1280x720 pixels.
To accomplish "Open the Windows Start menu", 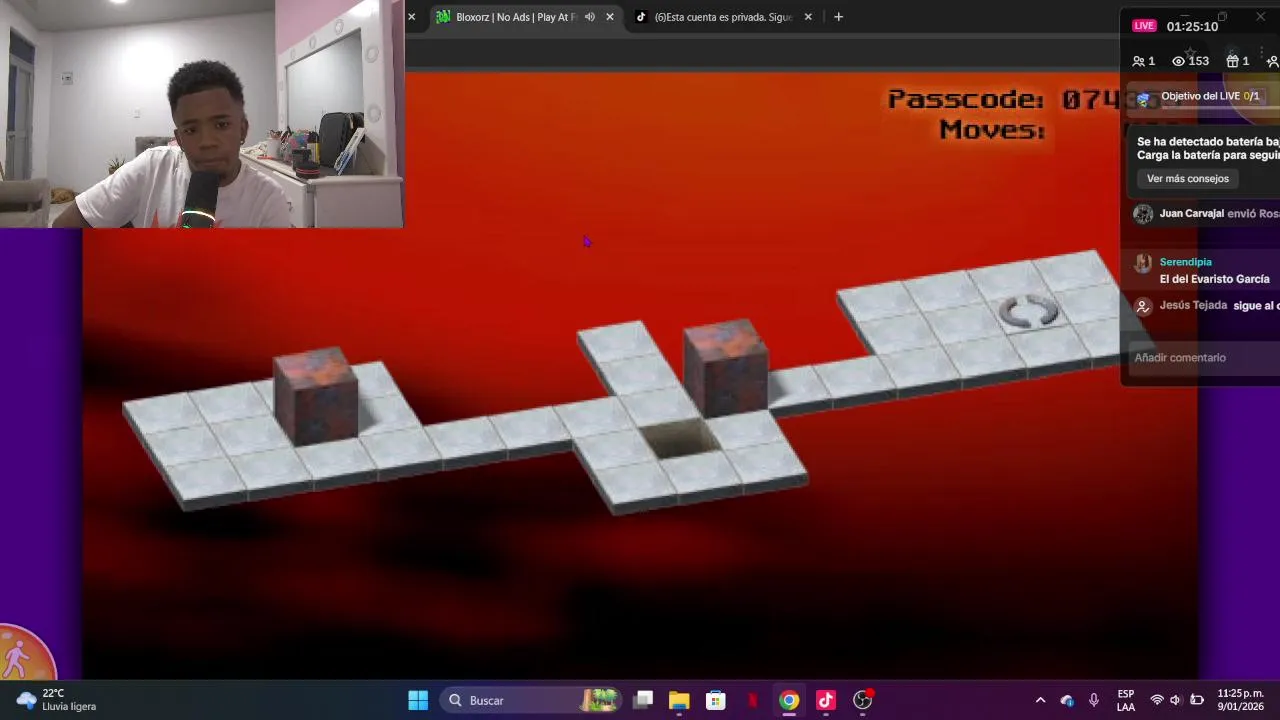I will (418, 700).
